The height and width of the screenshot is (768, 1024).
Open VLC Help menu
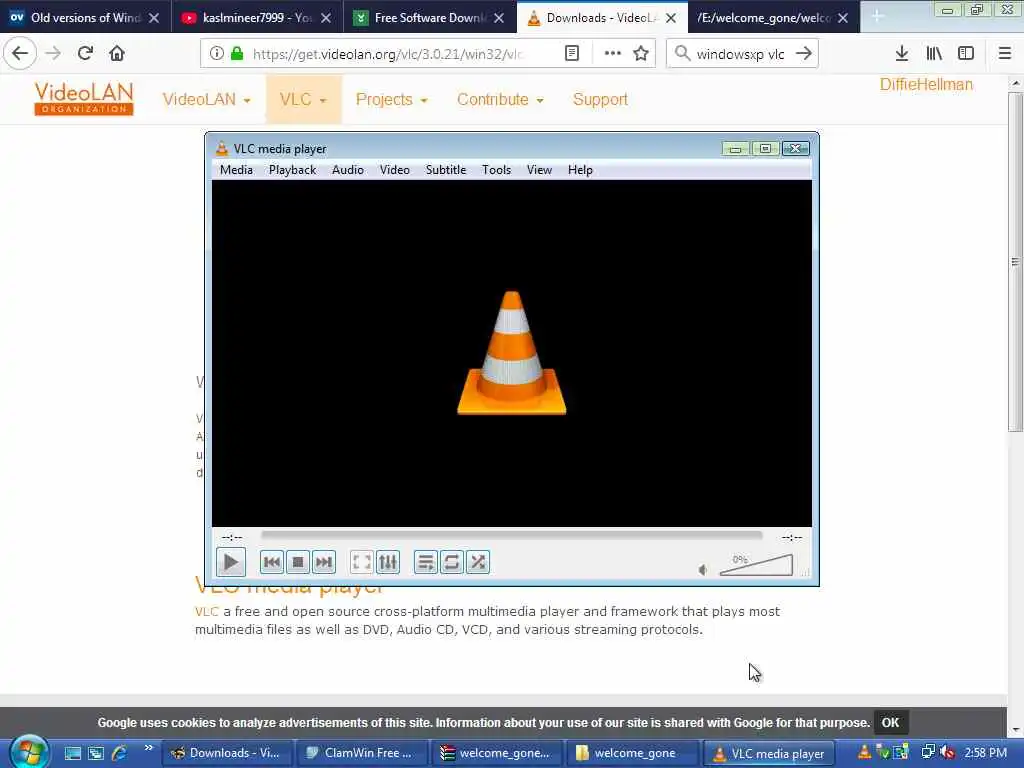pos(580,170)
